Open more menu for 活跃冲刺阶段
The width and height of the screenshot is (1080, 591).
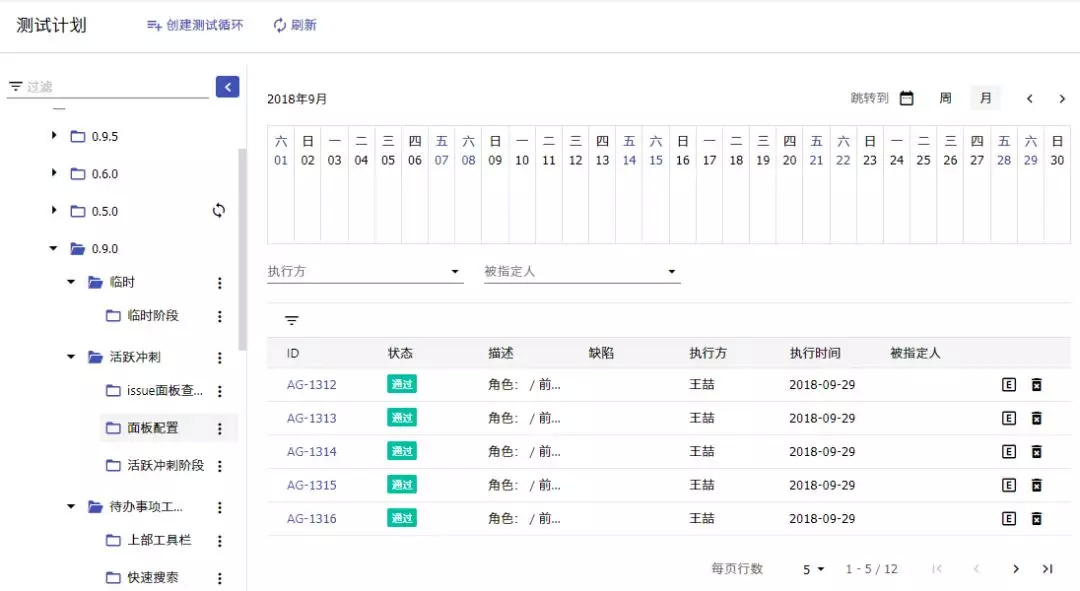[220, 466]
